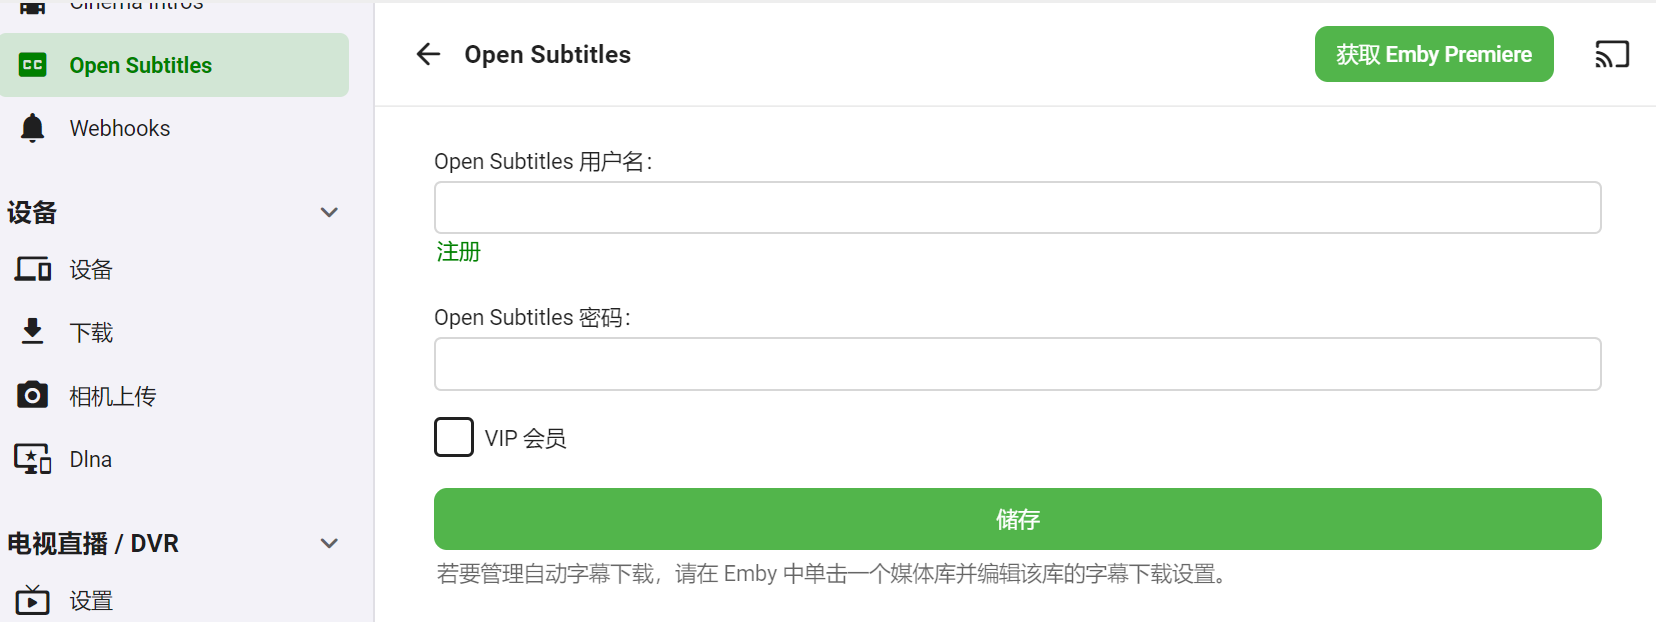Screen dimensions: 1656x622
Task: Select Open Subtitles in the sidebar menu
Action: point(140,64)
